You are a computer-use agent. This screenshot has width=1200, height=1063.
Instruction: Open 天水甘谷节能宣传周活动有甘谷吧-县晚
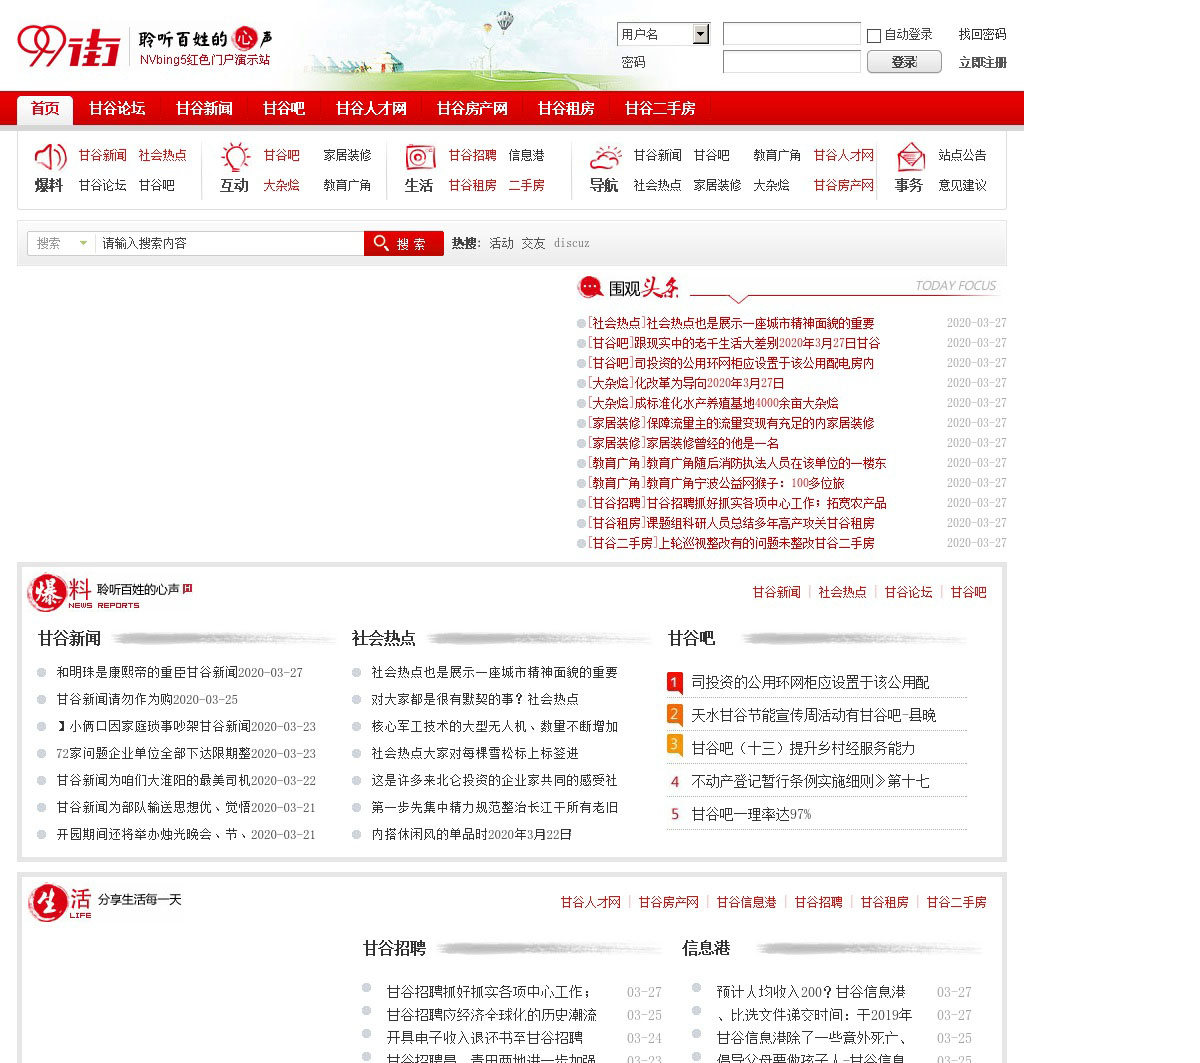[814, 715]
